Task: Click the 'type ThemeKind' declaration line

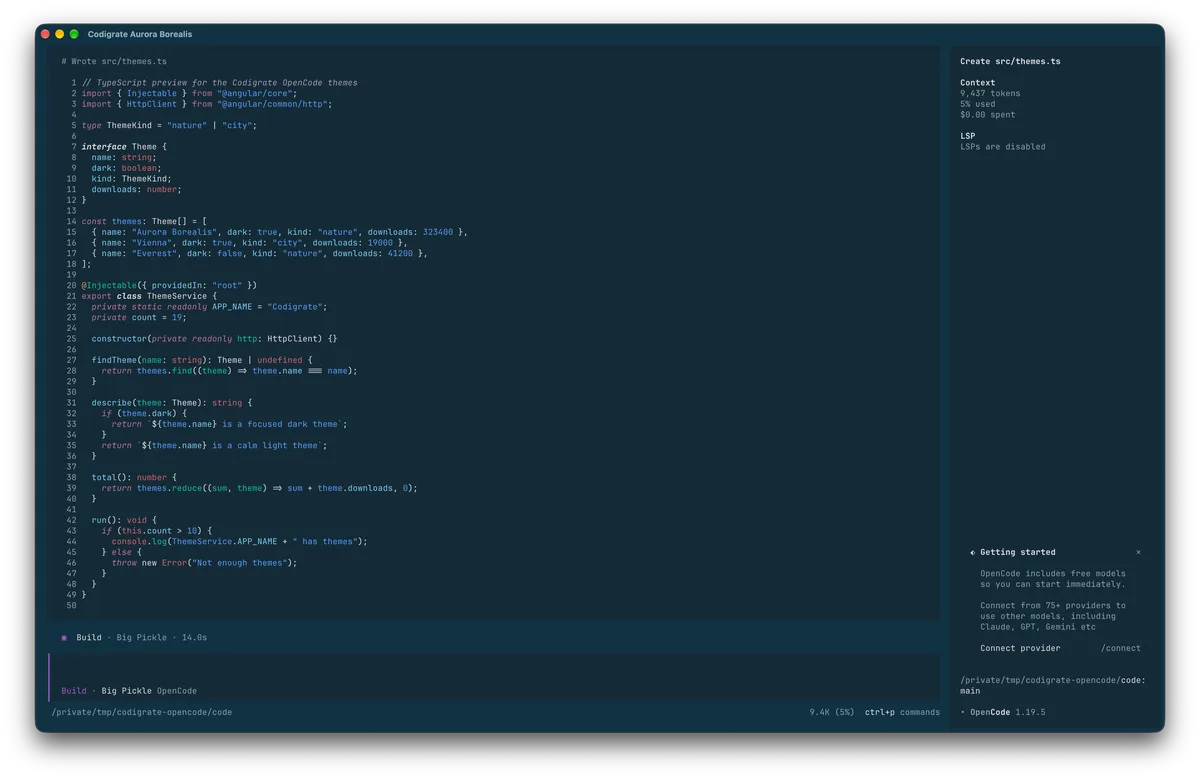Action: click(x=169, y=125)
